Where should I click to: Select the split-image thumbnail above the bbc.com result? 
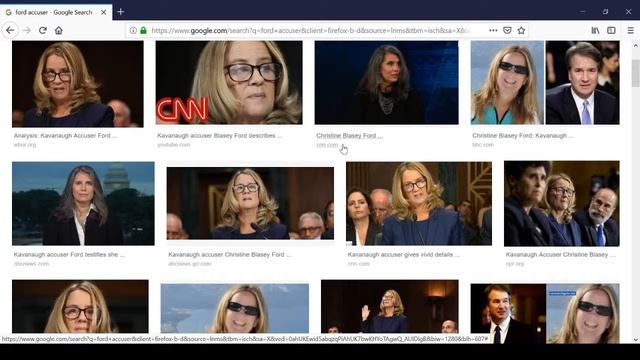[545, 82]
